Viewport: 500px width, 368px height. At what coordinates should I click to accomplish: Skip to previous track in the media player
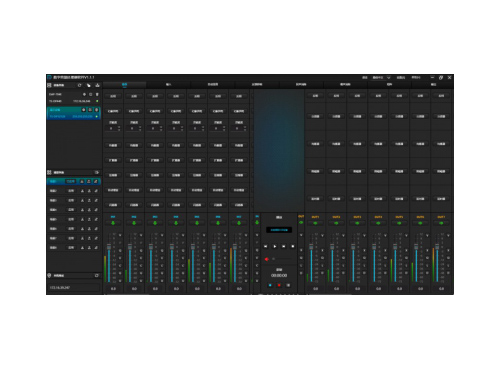[266, 246]
